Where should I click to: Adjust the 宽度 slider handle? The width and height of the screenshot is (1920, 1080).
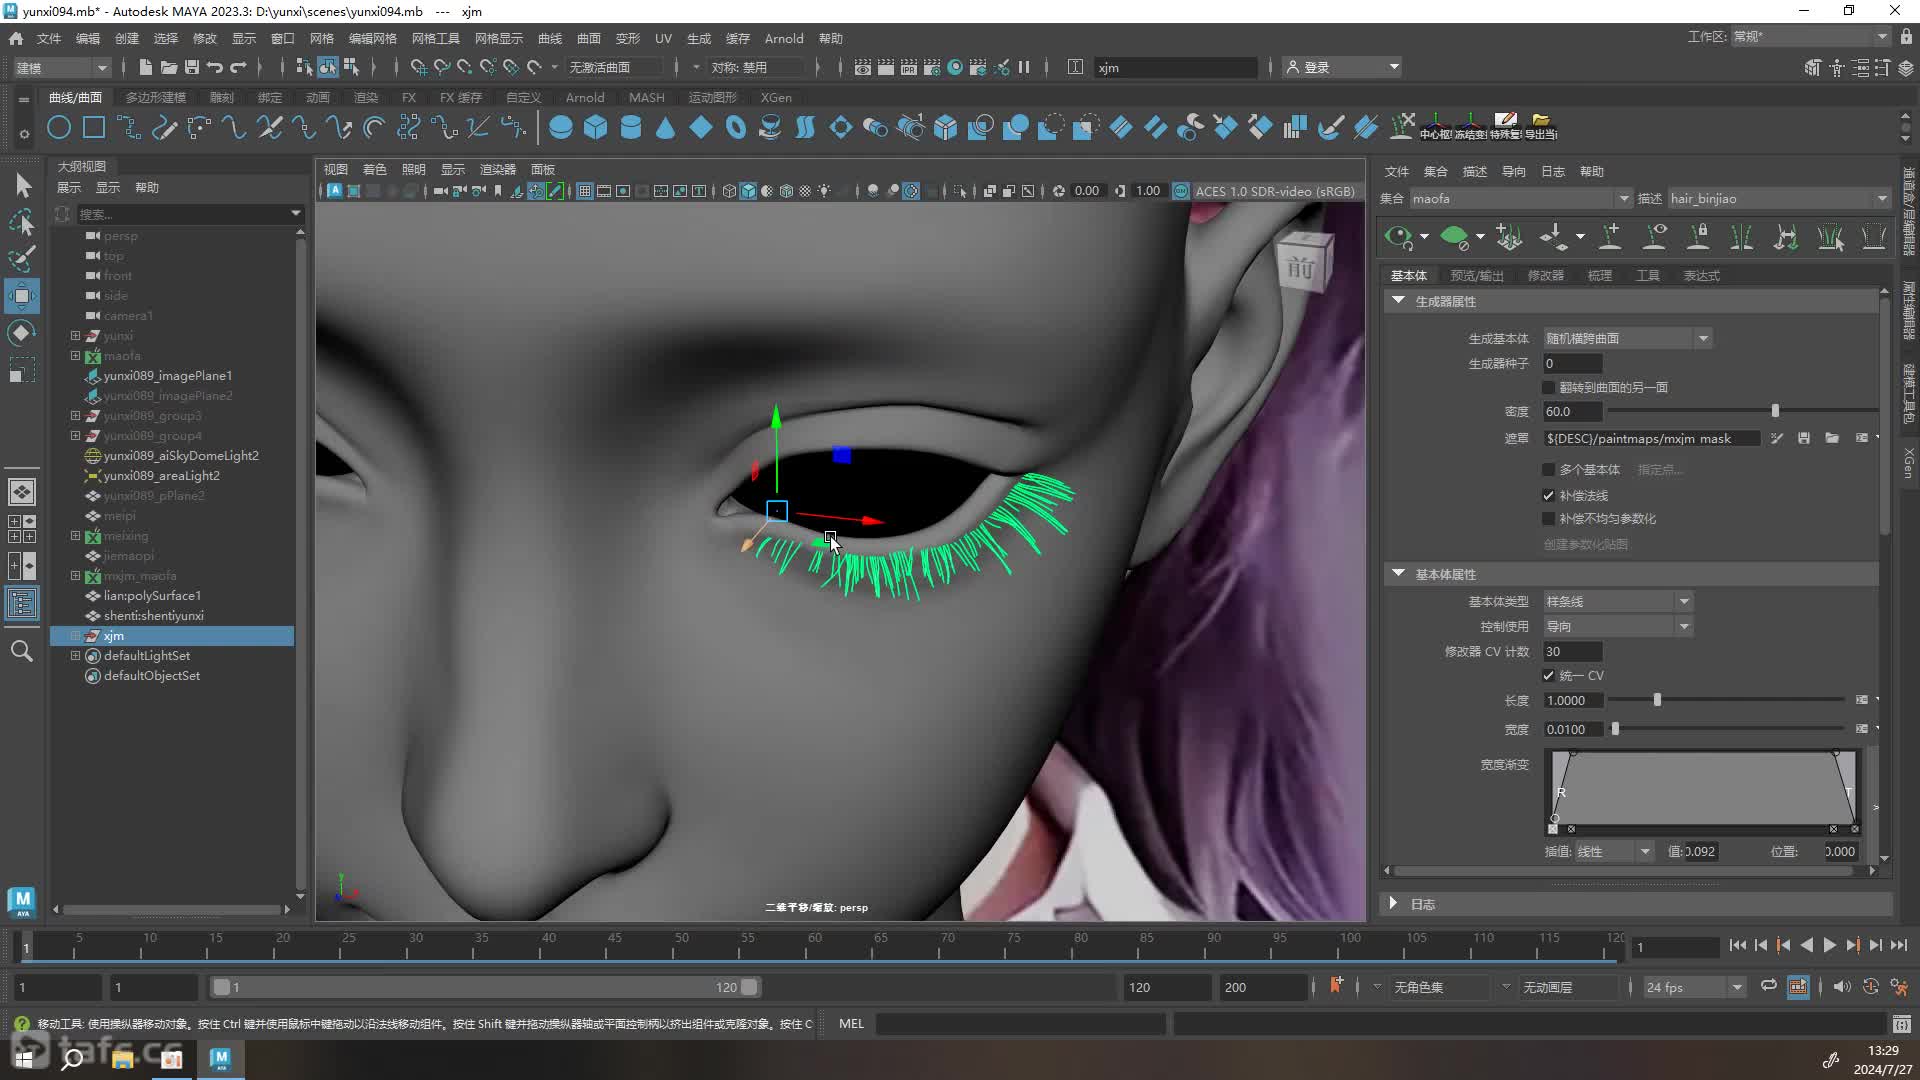pyautogui.click(x=1615, y=729)
